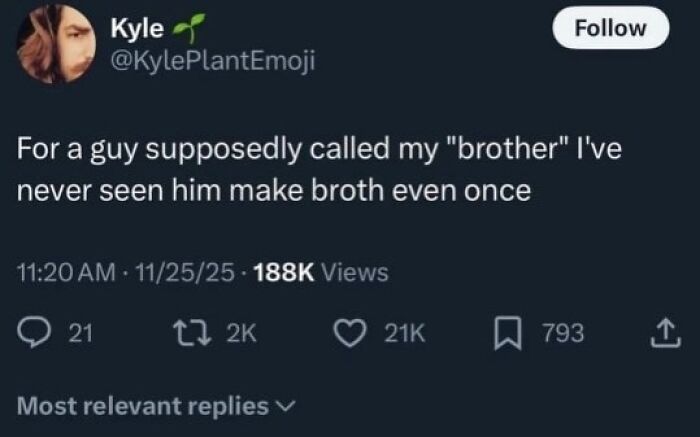Screen dimensions: 700x437
Task: Click the seedling emoji beside Kyle's name
Action: point(183,28)
